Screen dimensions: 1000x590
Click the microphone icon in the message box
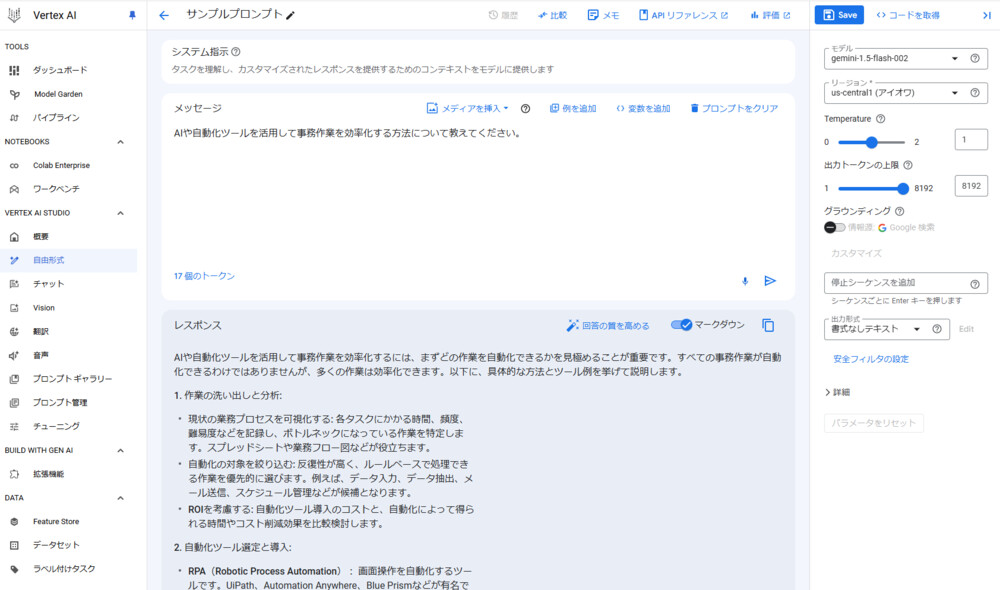click(745, 281)
